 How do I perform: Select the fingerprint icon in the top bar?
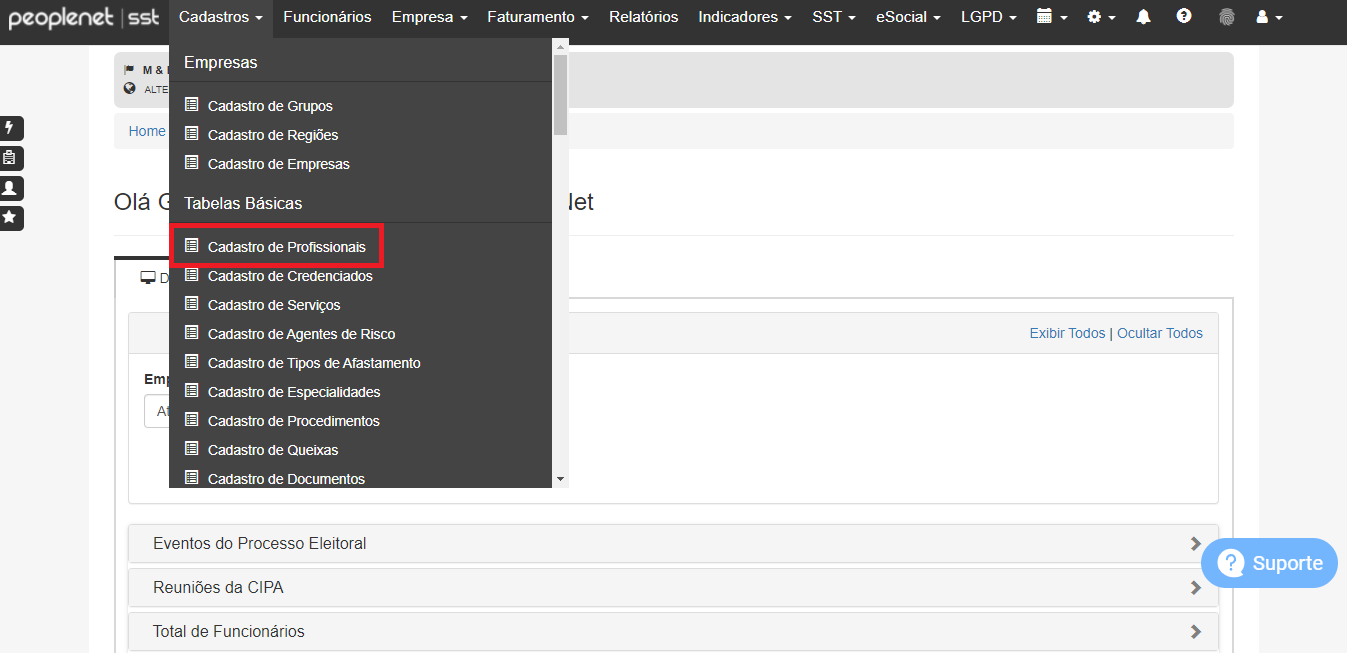pyautogui.click(x=1226, y=17)
